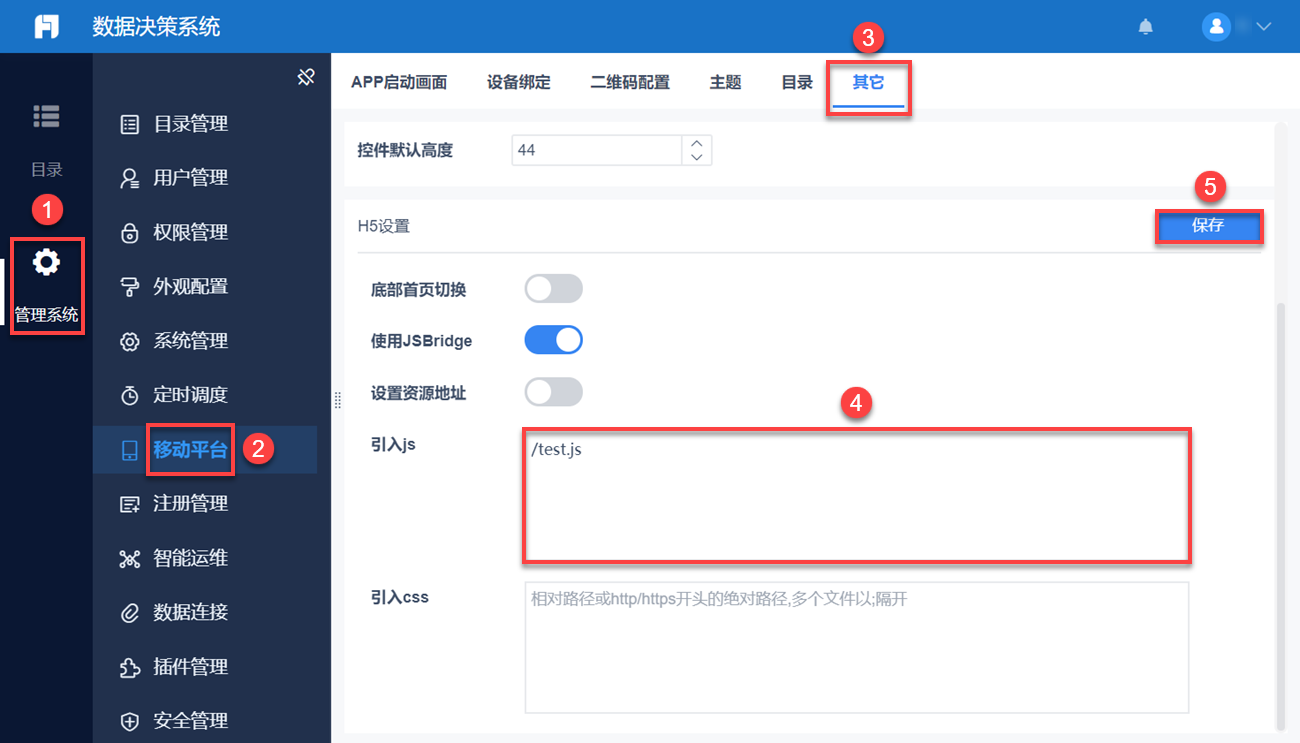Screen dimensions: 1300x743
Task: Switch to 主题 tab
Action: click(x=726, y=83)
